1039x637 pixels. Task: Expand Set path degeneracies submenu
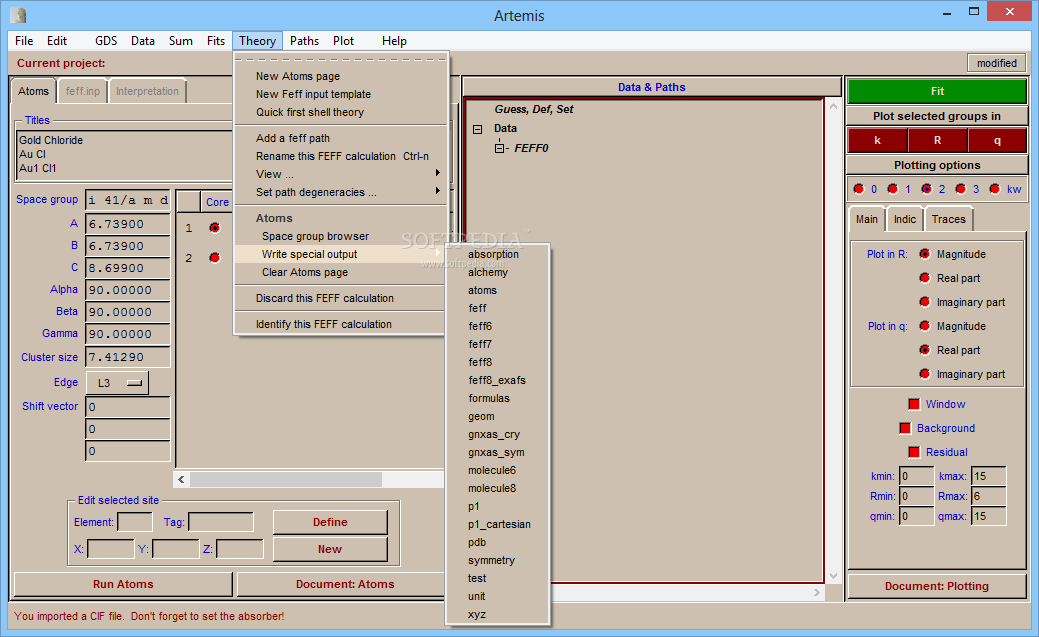point(341,192)
